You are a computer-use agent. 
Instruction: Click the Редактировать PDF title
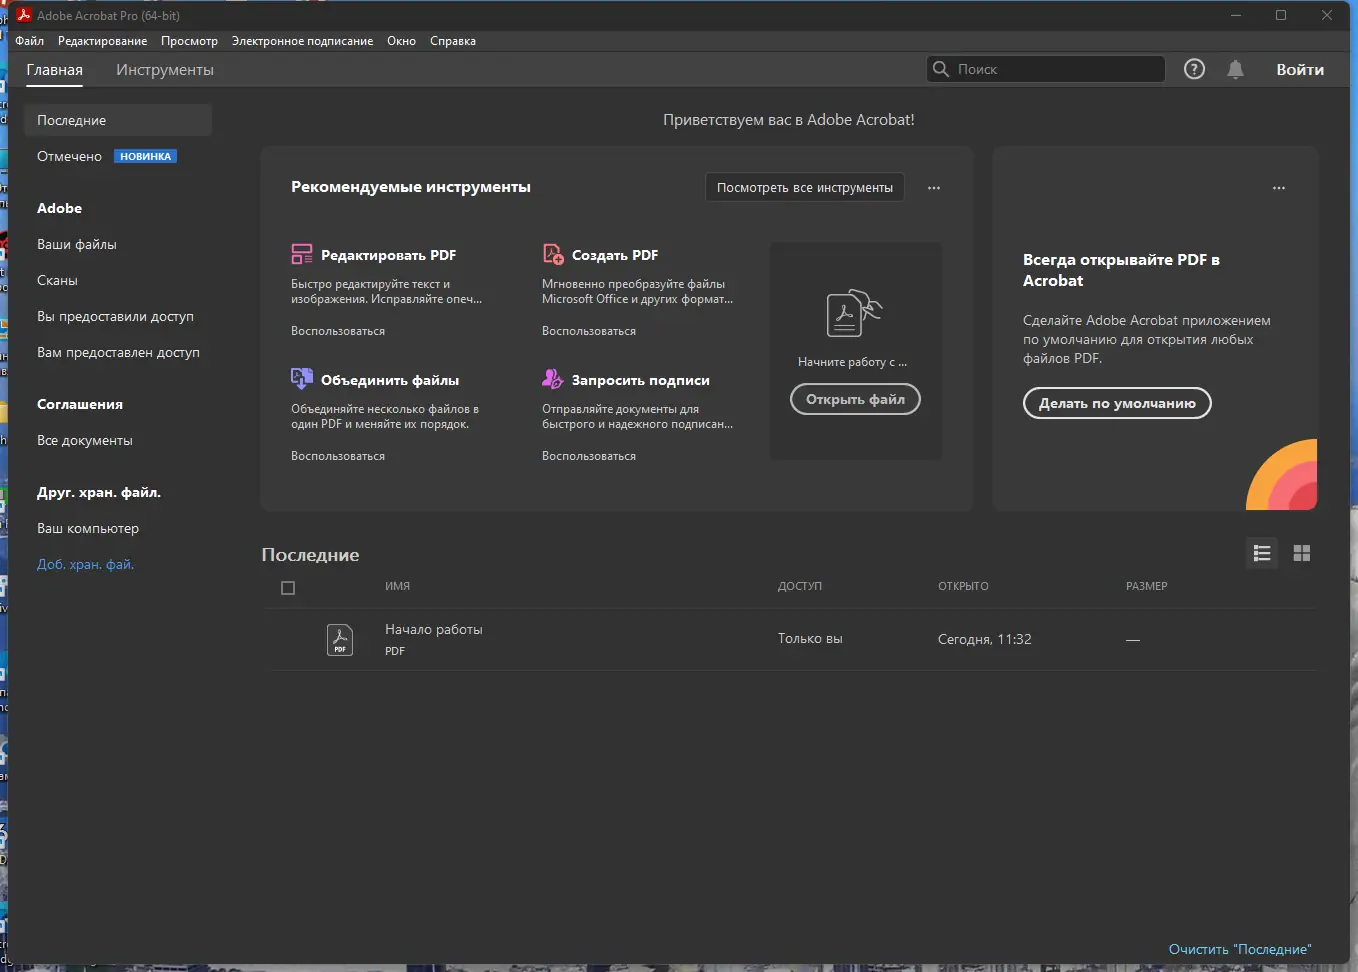tap(388, 255)
